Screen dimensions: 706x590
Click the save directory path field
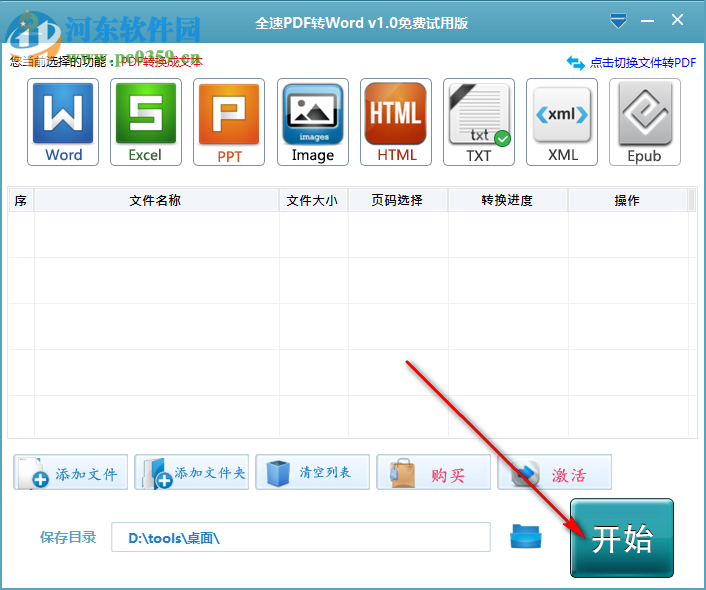(301, 537)
